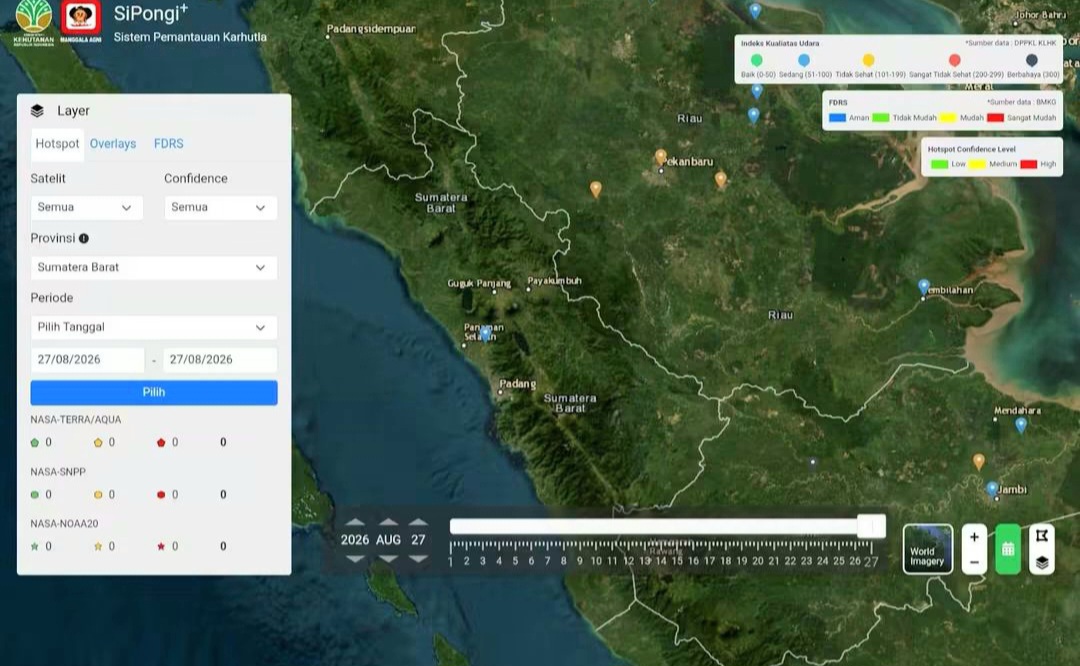Decrease the month AUG with down arrow
Viewport: 1080px width, 666px height.
[x=388, y=559]
